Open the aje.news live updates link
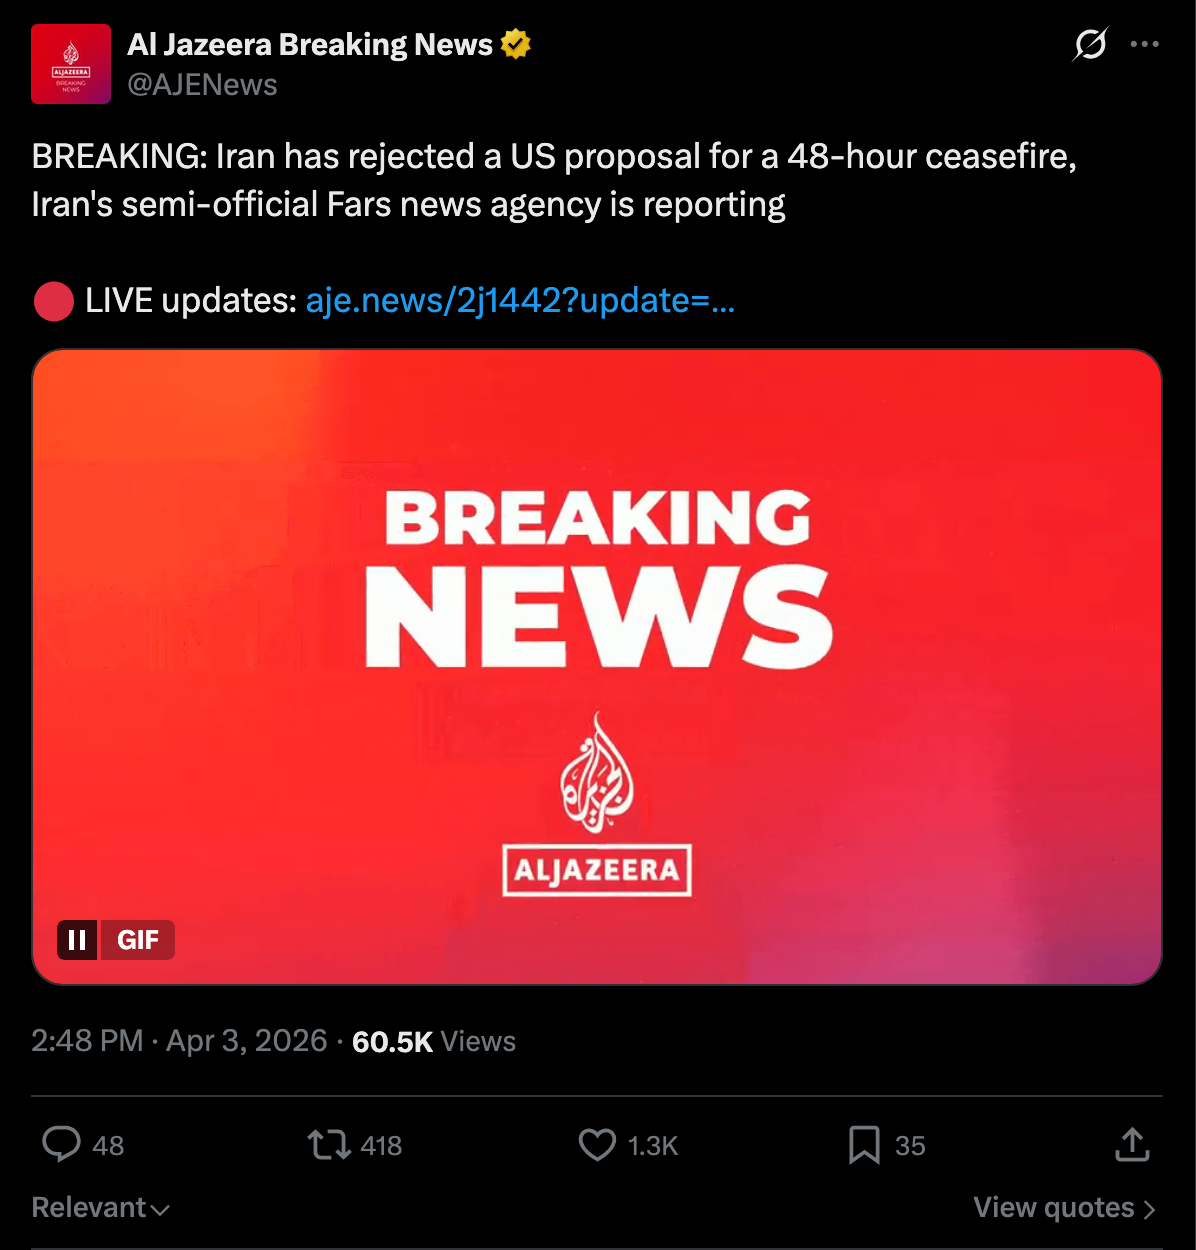Image resolution: width=1196 pixels, height=1250 pixels. tap(520, 300)
